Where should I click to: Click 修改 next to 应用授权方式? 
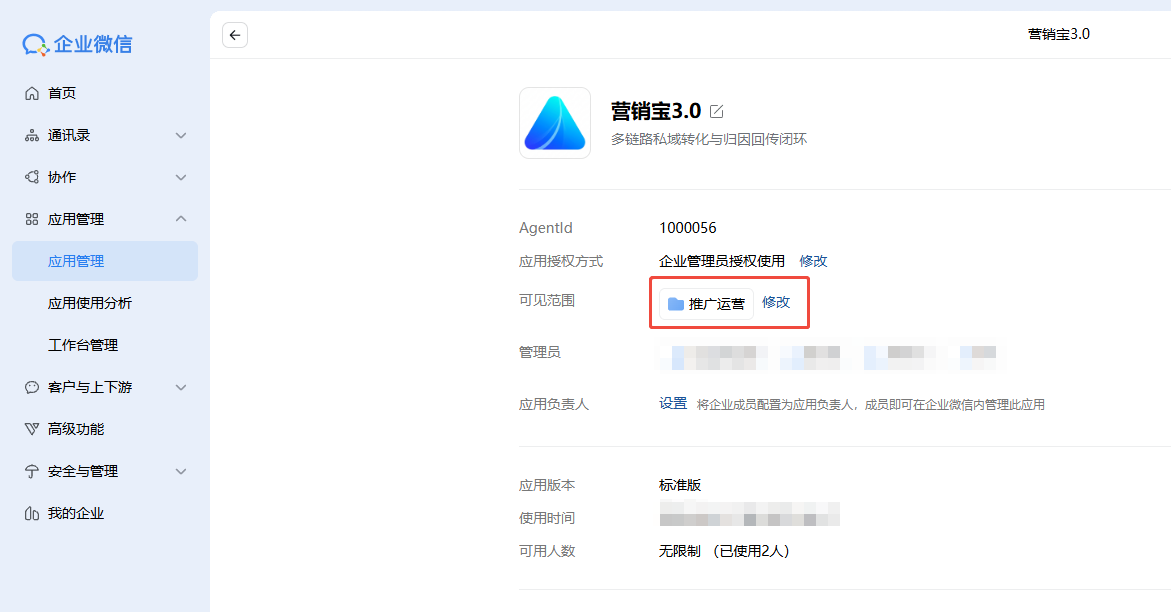pos(813,261)
